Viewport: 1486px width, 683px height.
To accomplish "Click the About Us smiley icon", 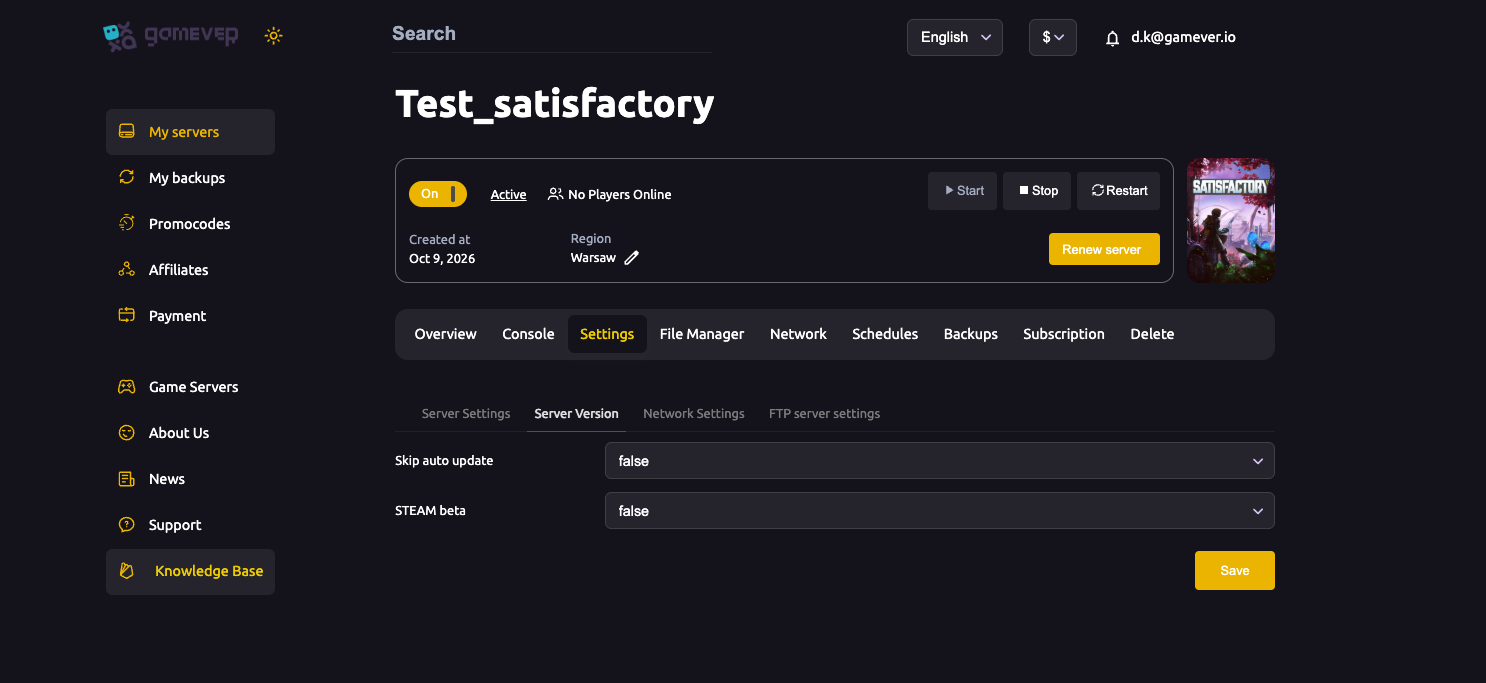I will coord(126,433).
